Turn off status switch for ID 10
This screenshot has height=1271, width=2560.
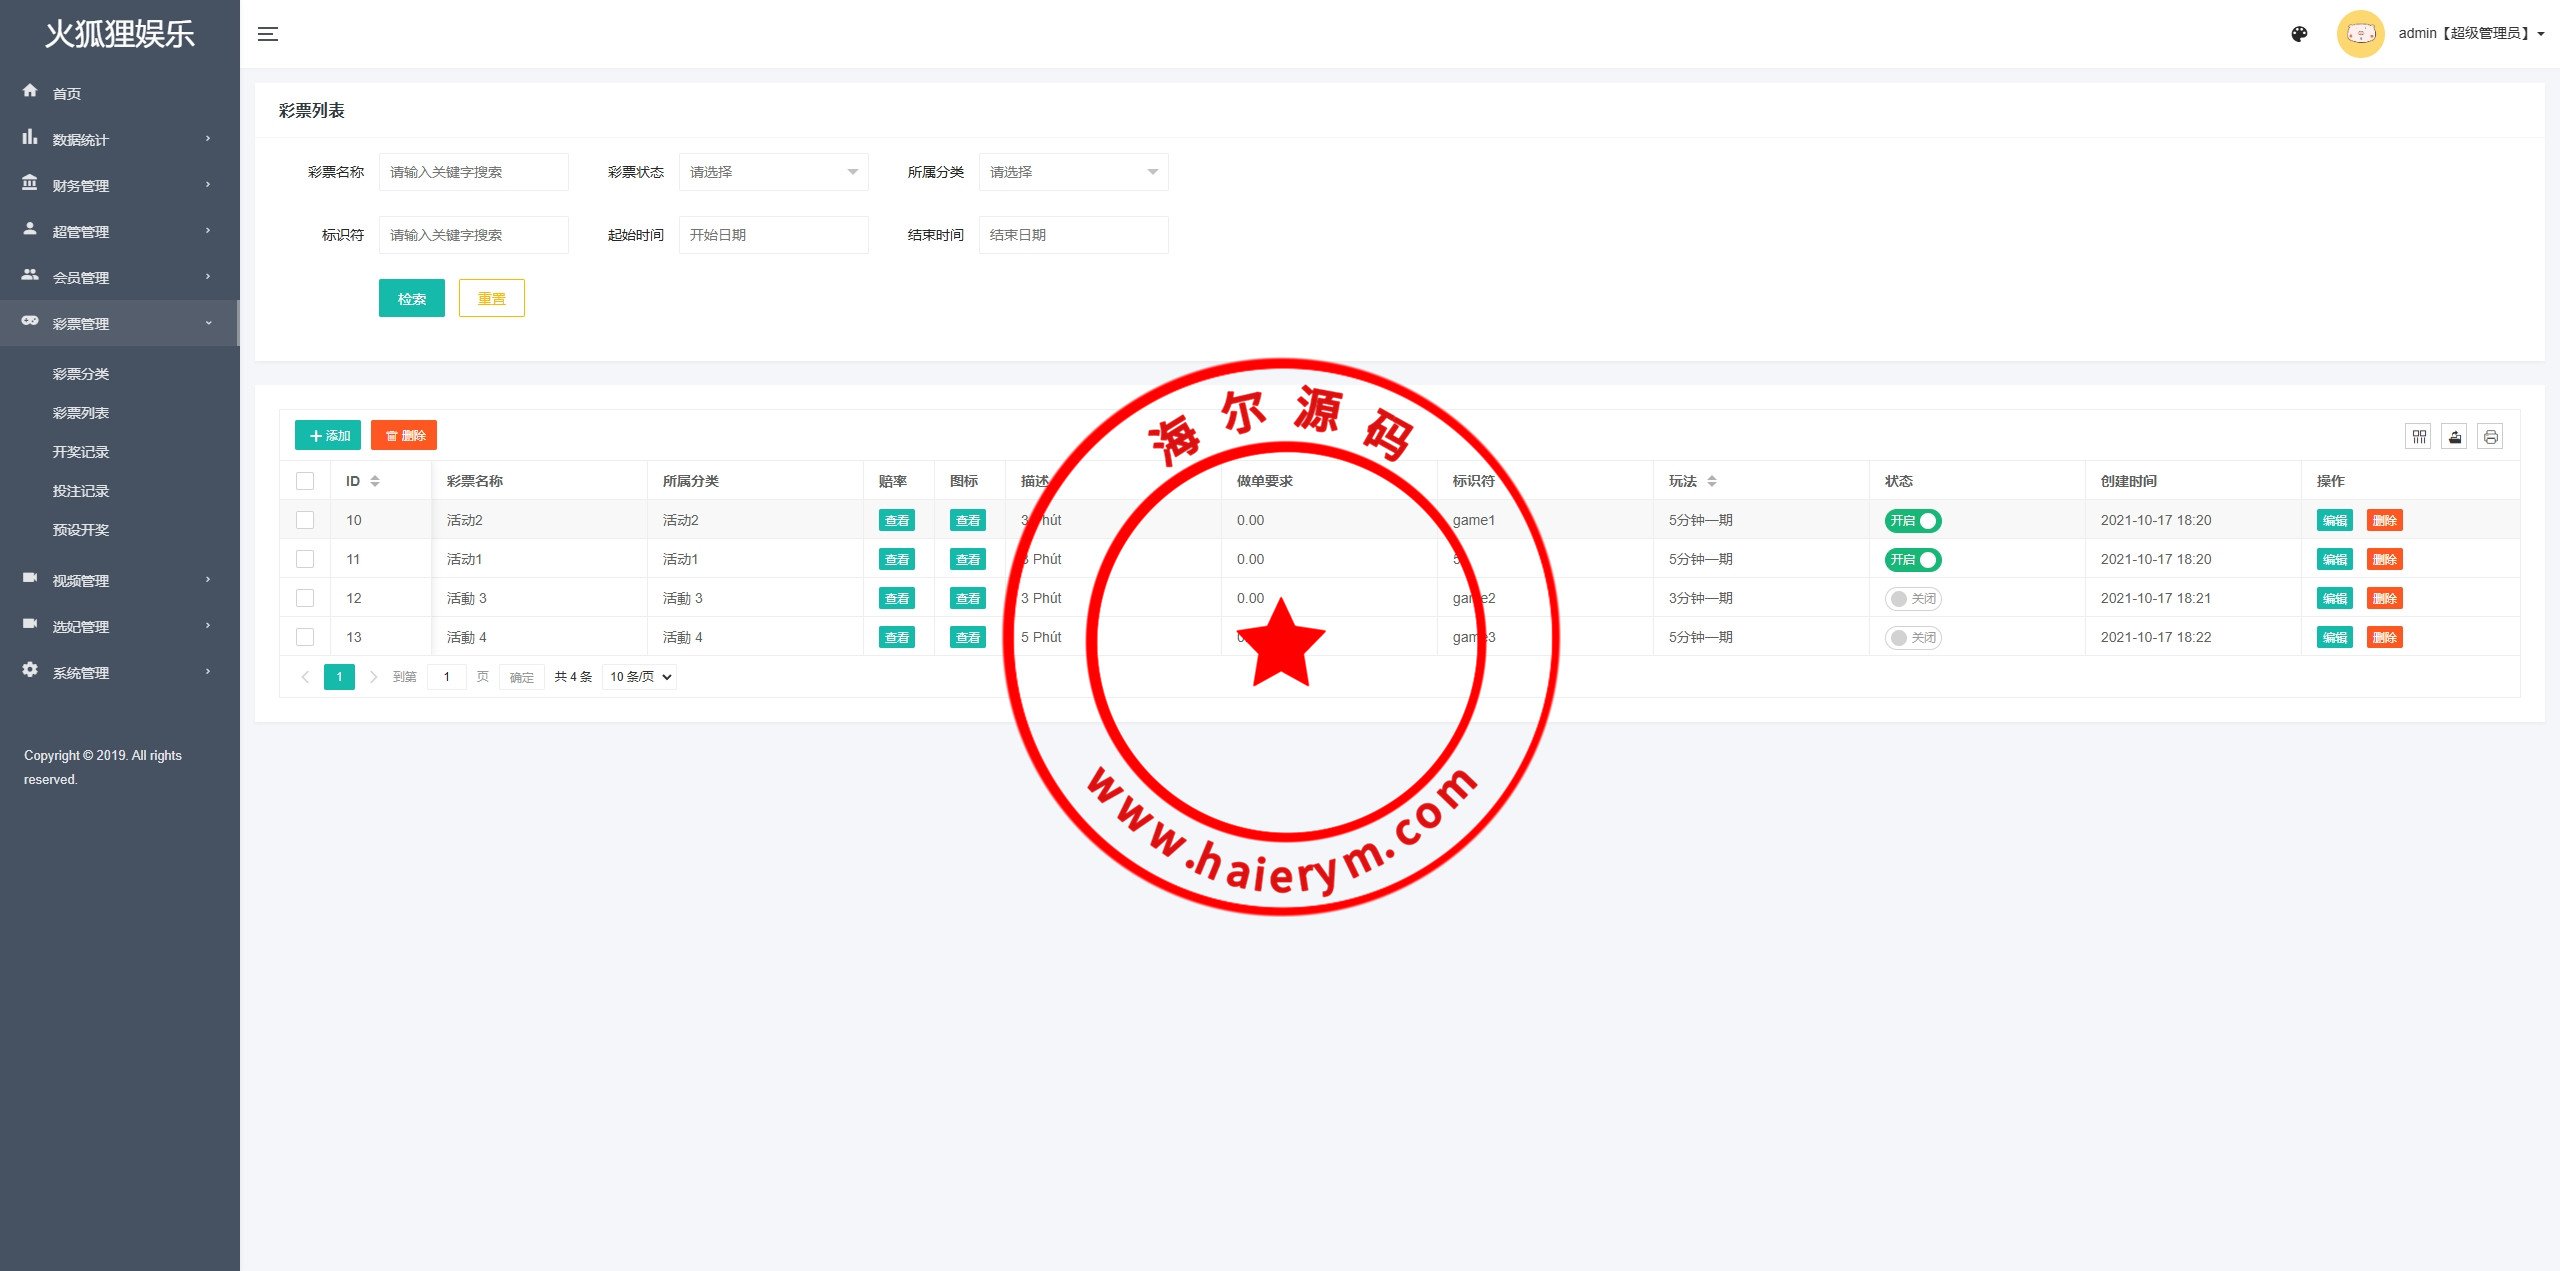pyautogui.click(x=1912, y=520)
